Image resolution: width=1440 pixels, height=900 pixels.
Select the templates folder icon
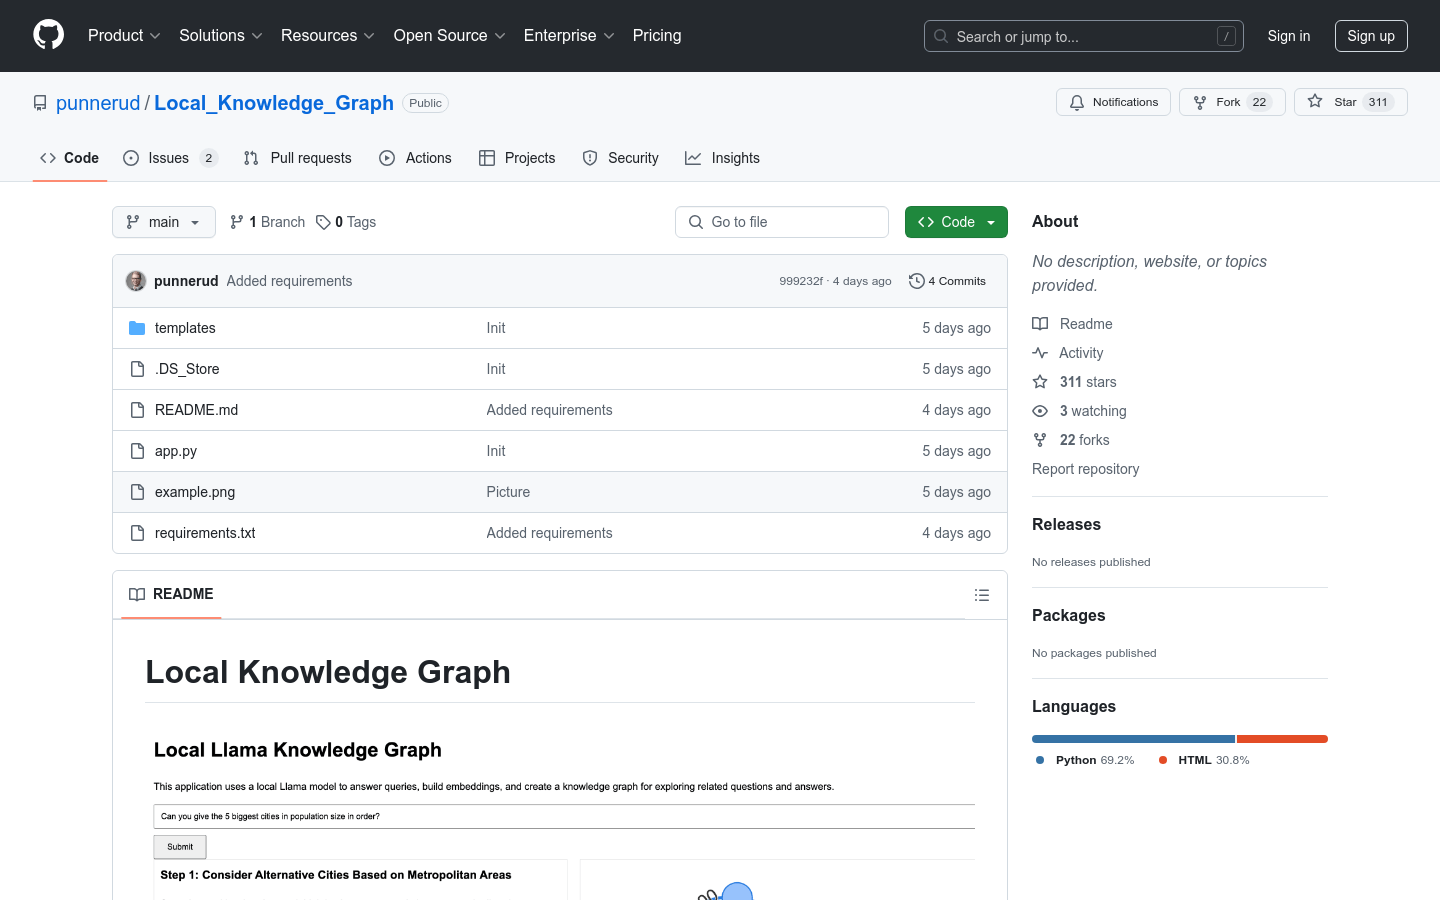[137, 327]
